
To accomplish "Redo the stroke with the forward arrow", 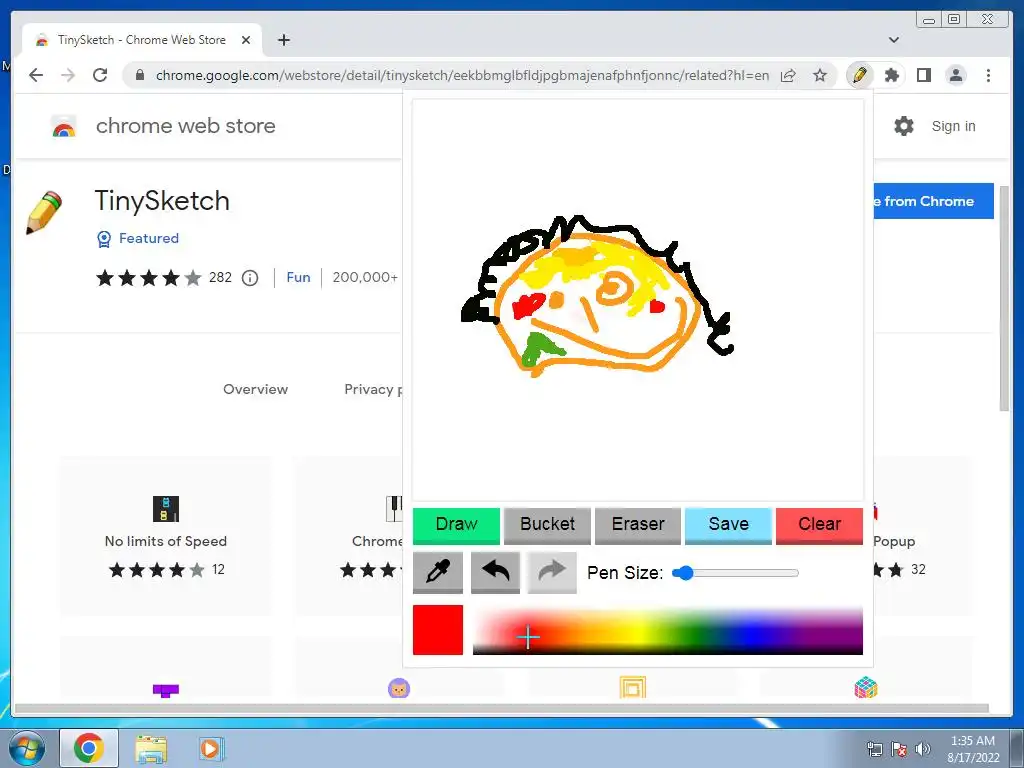I will [552, 572].
